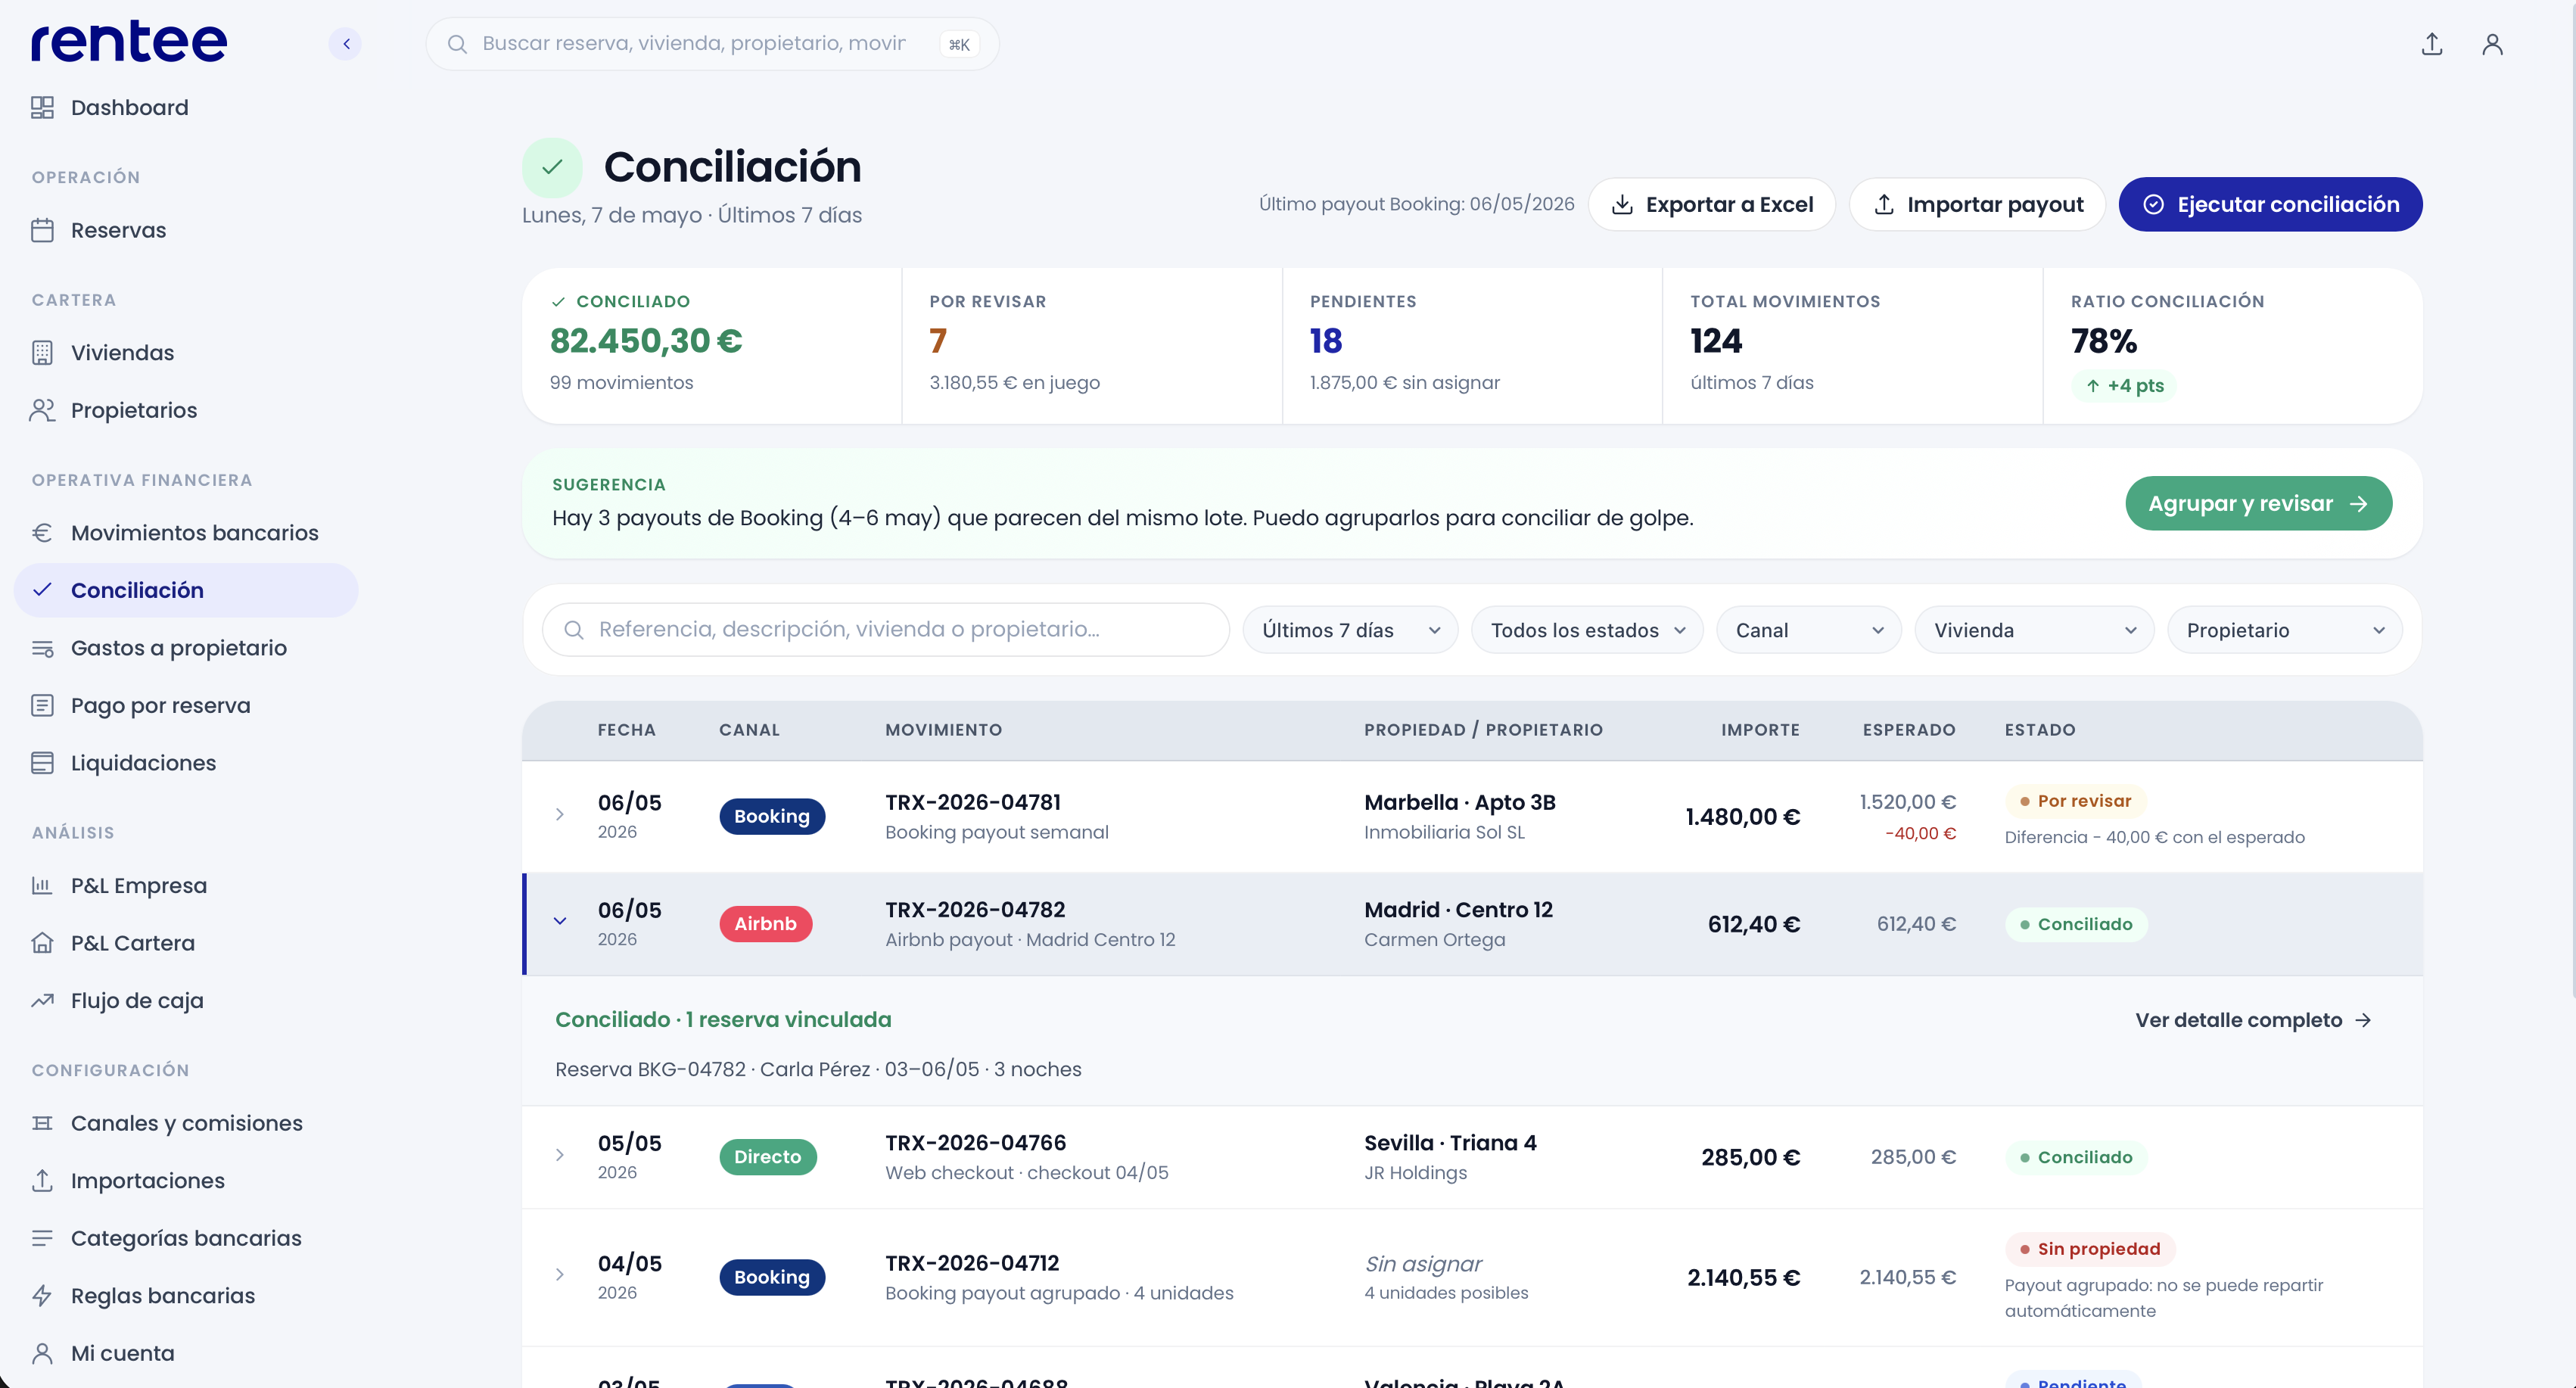Click the Por revisar status badge
2576x1388 pixels.
[2075, 801]
